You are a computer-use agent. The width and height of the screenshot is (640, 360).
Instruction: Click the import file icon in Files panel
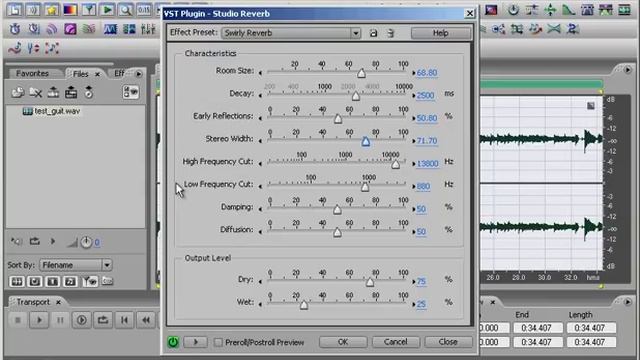pyautogui.click(x=18, y=93)
